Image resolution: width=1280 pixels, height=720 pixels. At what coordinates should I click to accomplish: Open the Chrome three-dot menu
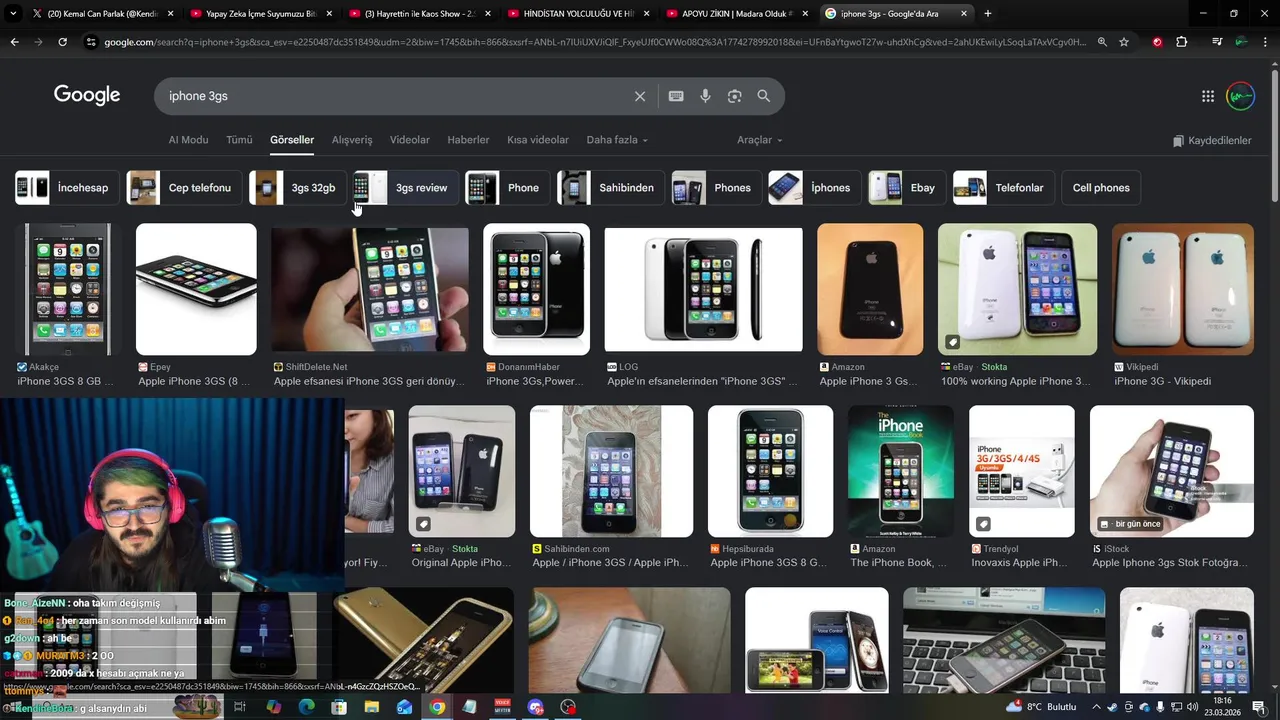click(1265, 42)
